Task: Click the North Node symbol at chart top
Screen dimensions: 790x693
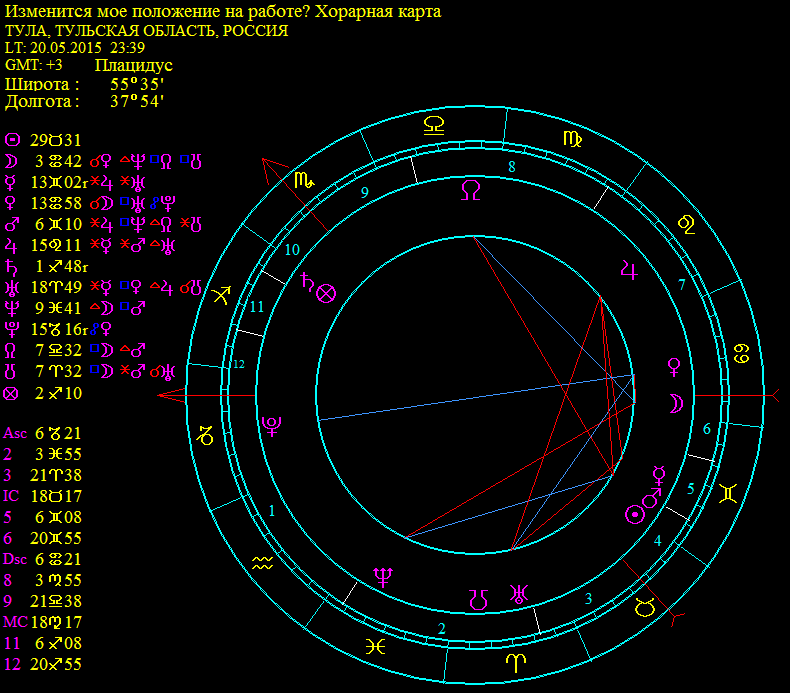Action: click(471, 191)
